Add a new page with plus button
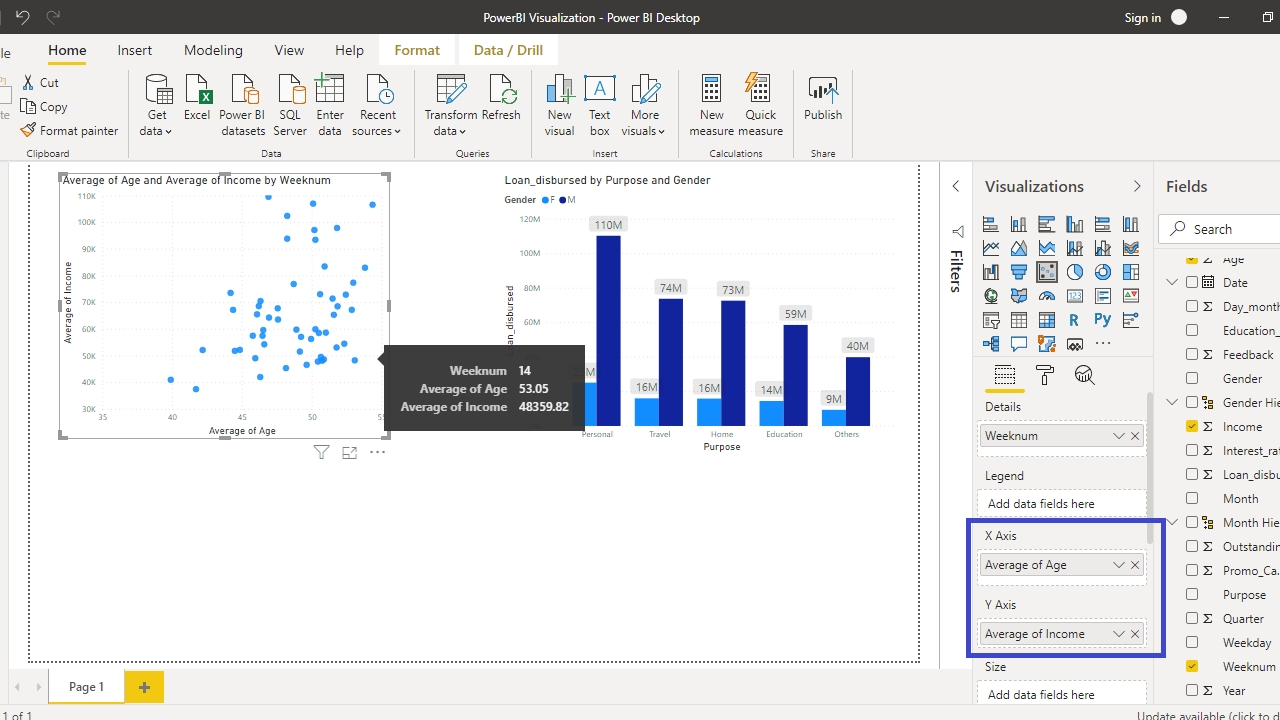The width and height of the screenshot is (1280, 720). [x=144, y=687]
